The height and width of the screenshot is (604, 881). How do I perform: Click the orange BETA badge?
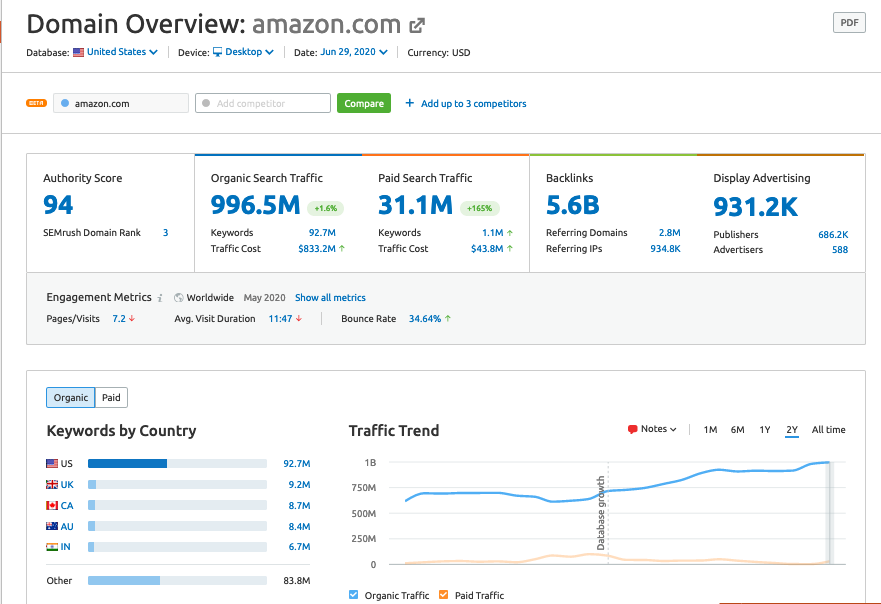pos(37,103)
